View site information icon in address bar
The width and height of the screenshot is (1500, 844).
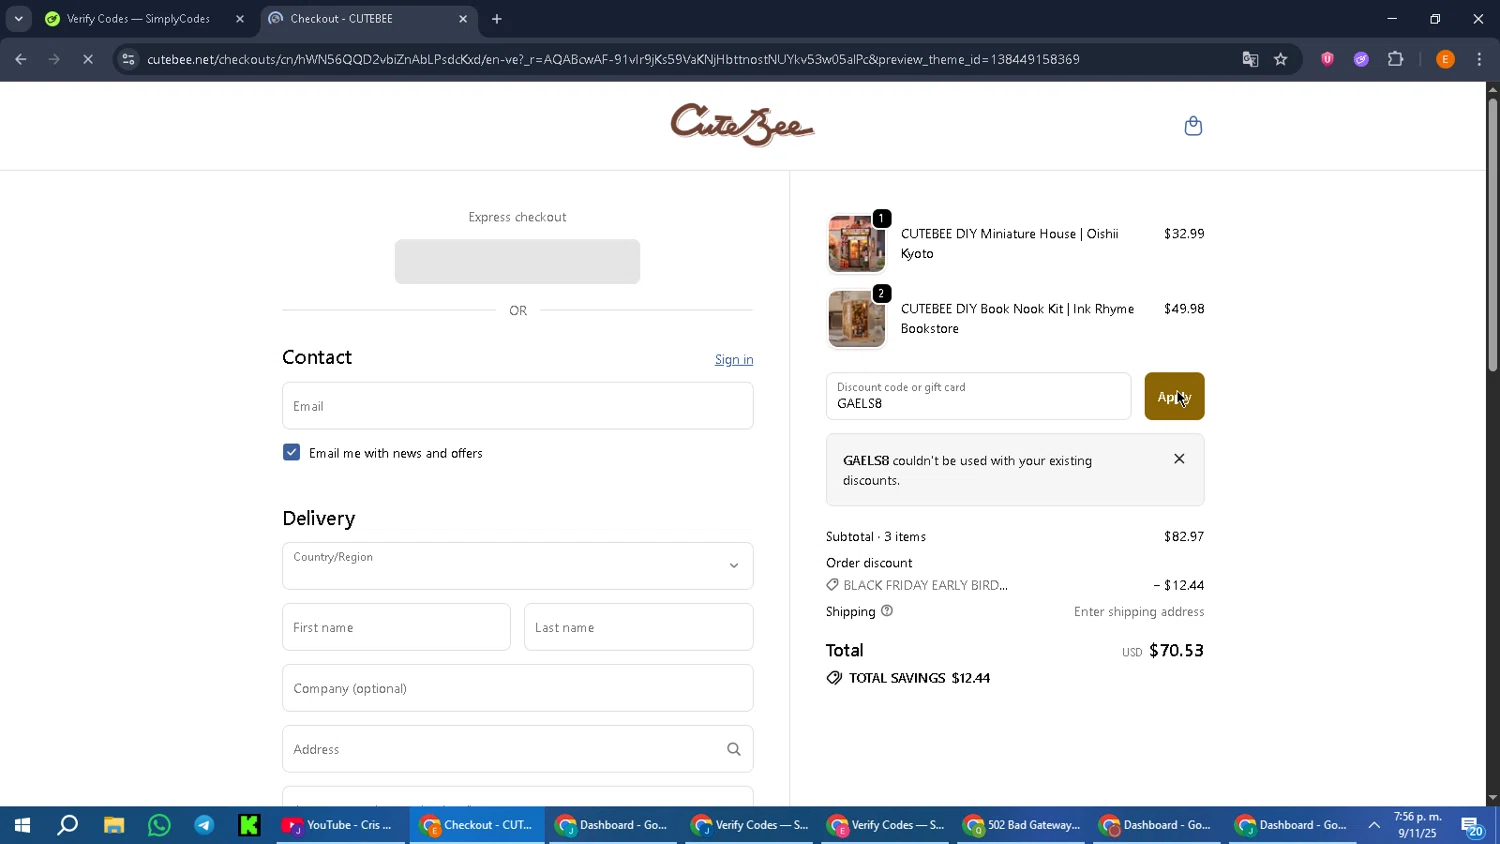click(x=128, y=59)
